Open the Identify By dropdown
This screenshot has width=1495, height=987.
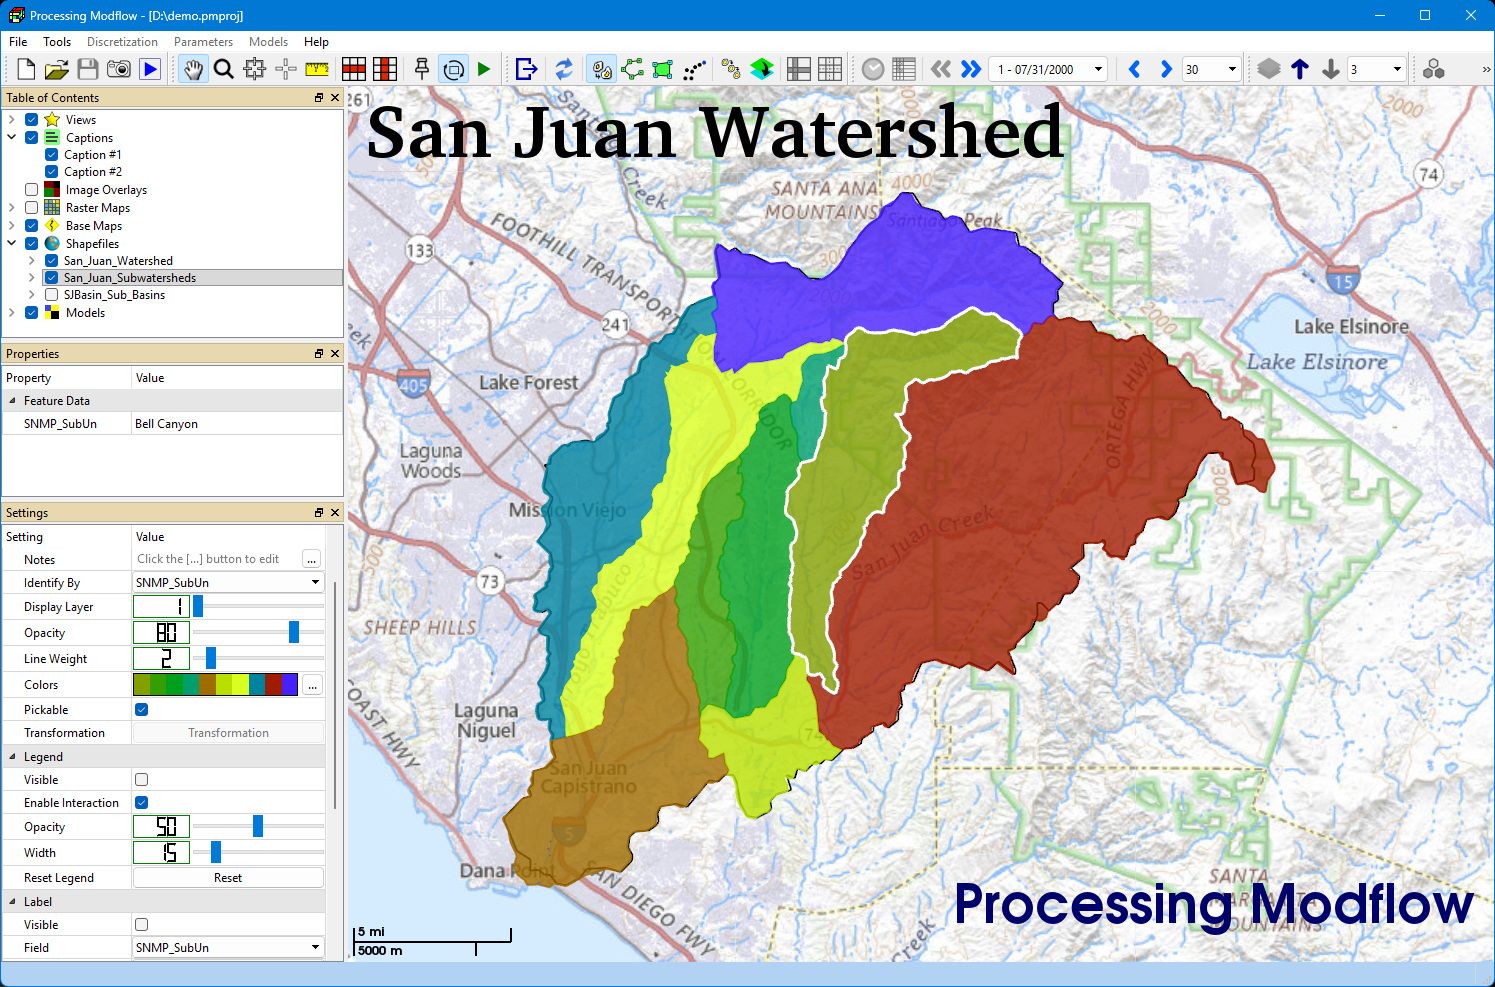[x=228, y=583]
